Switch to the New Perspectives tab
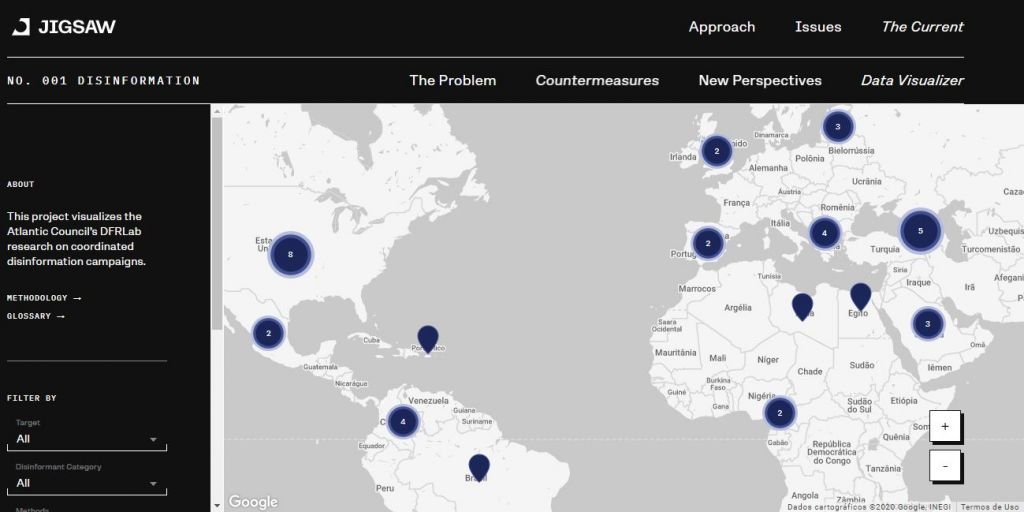Viewport: 1024px width, 512px height. coord(760,80)
